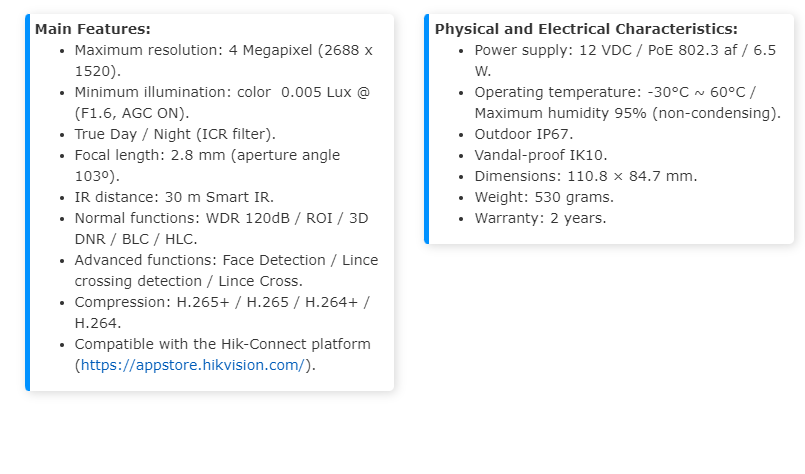Image resolution: width=805 pixels, height=474 pixels.
Task: Click the Physical and Electrical Characteristics heading
Action: (586, 29)
